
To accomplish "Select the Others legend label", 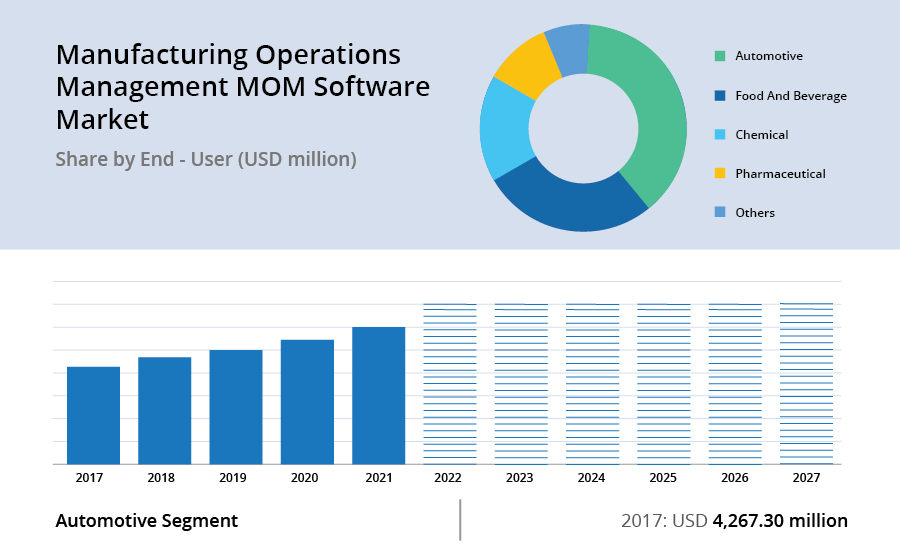I will click(x=755, y=212).
